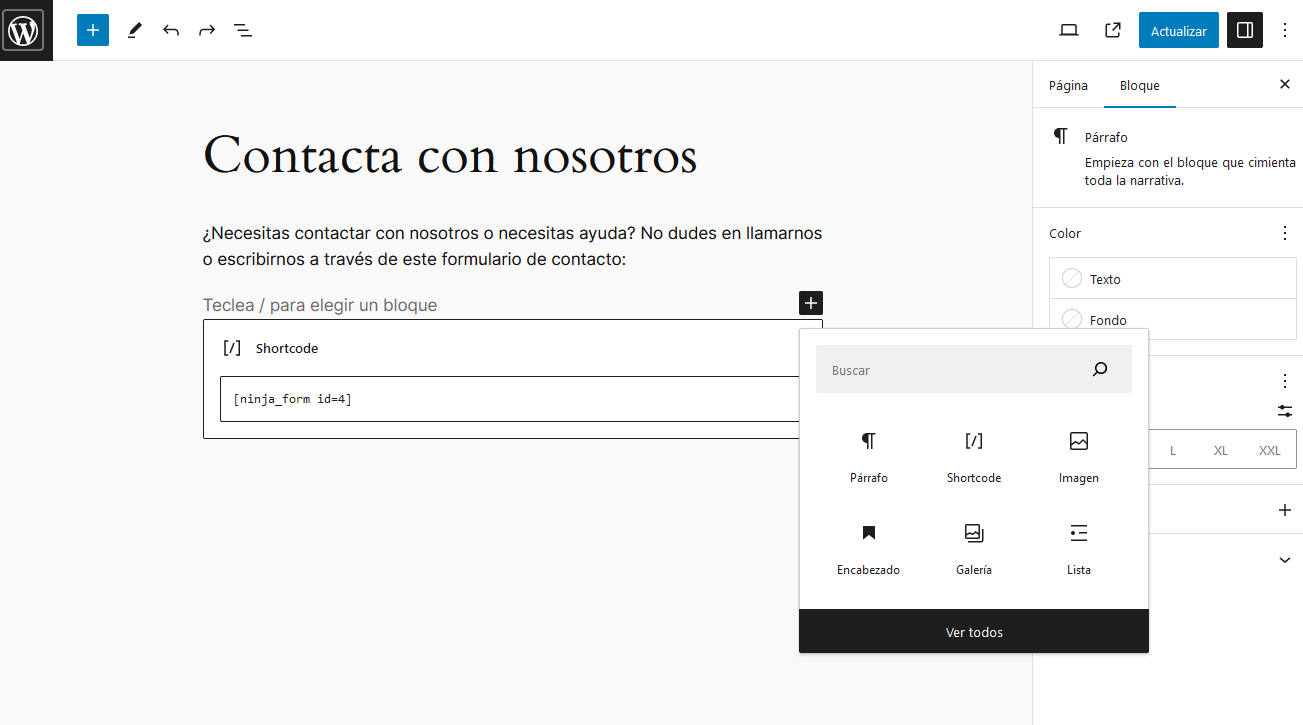Edit the ninja_form shortcode text field
The width and height of the screenshot is (1303, 725).
pos(510,399)
